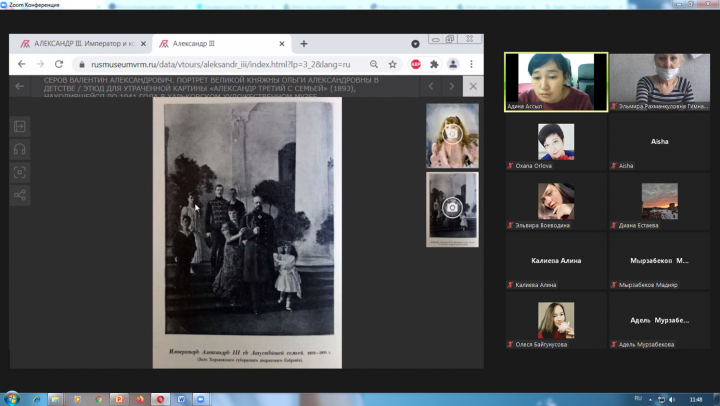Click the back arrow beside the image caption
720x406 pixels.
[x=20, y=87]
